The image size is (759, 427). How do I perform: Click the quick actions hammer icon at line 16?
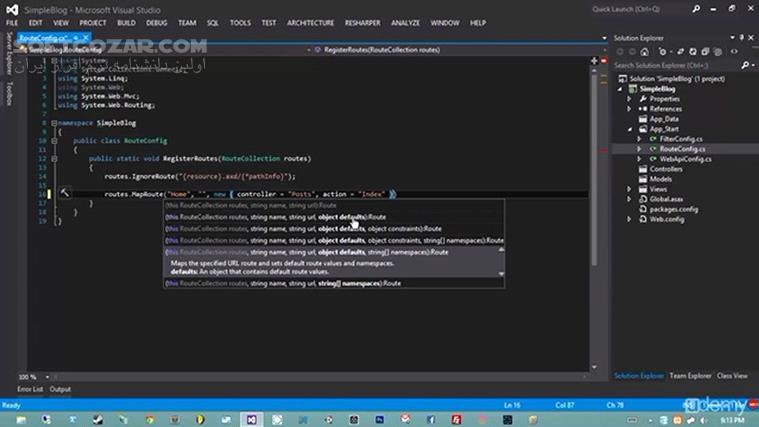point(64,193)
